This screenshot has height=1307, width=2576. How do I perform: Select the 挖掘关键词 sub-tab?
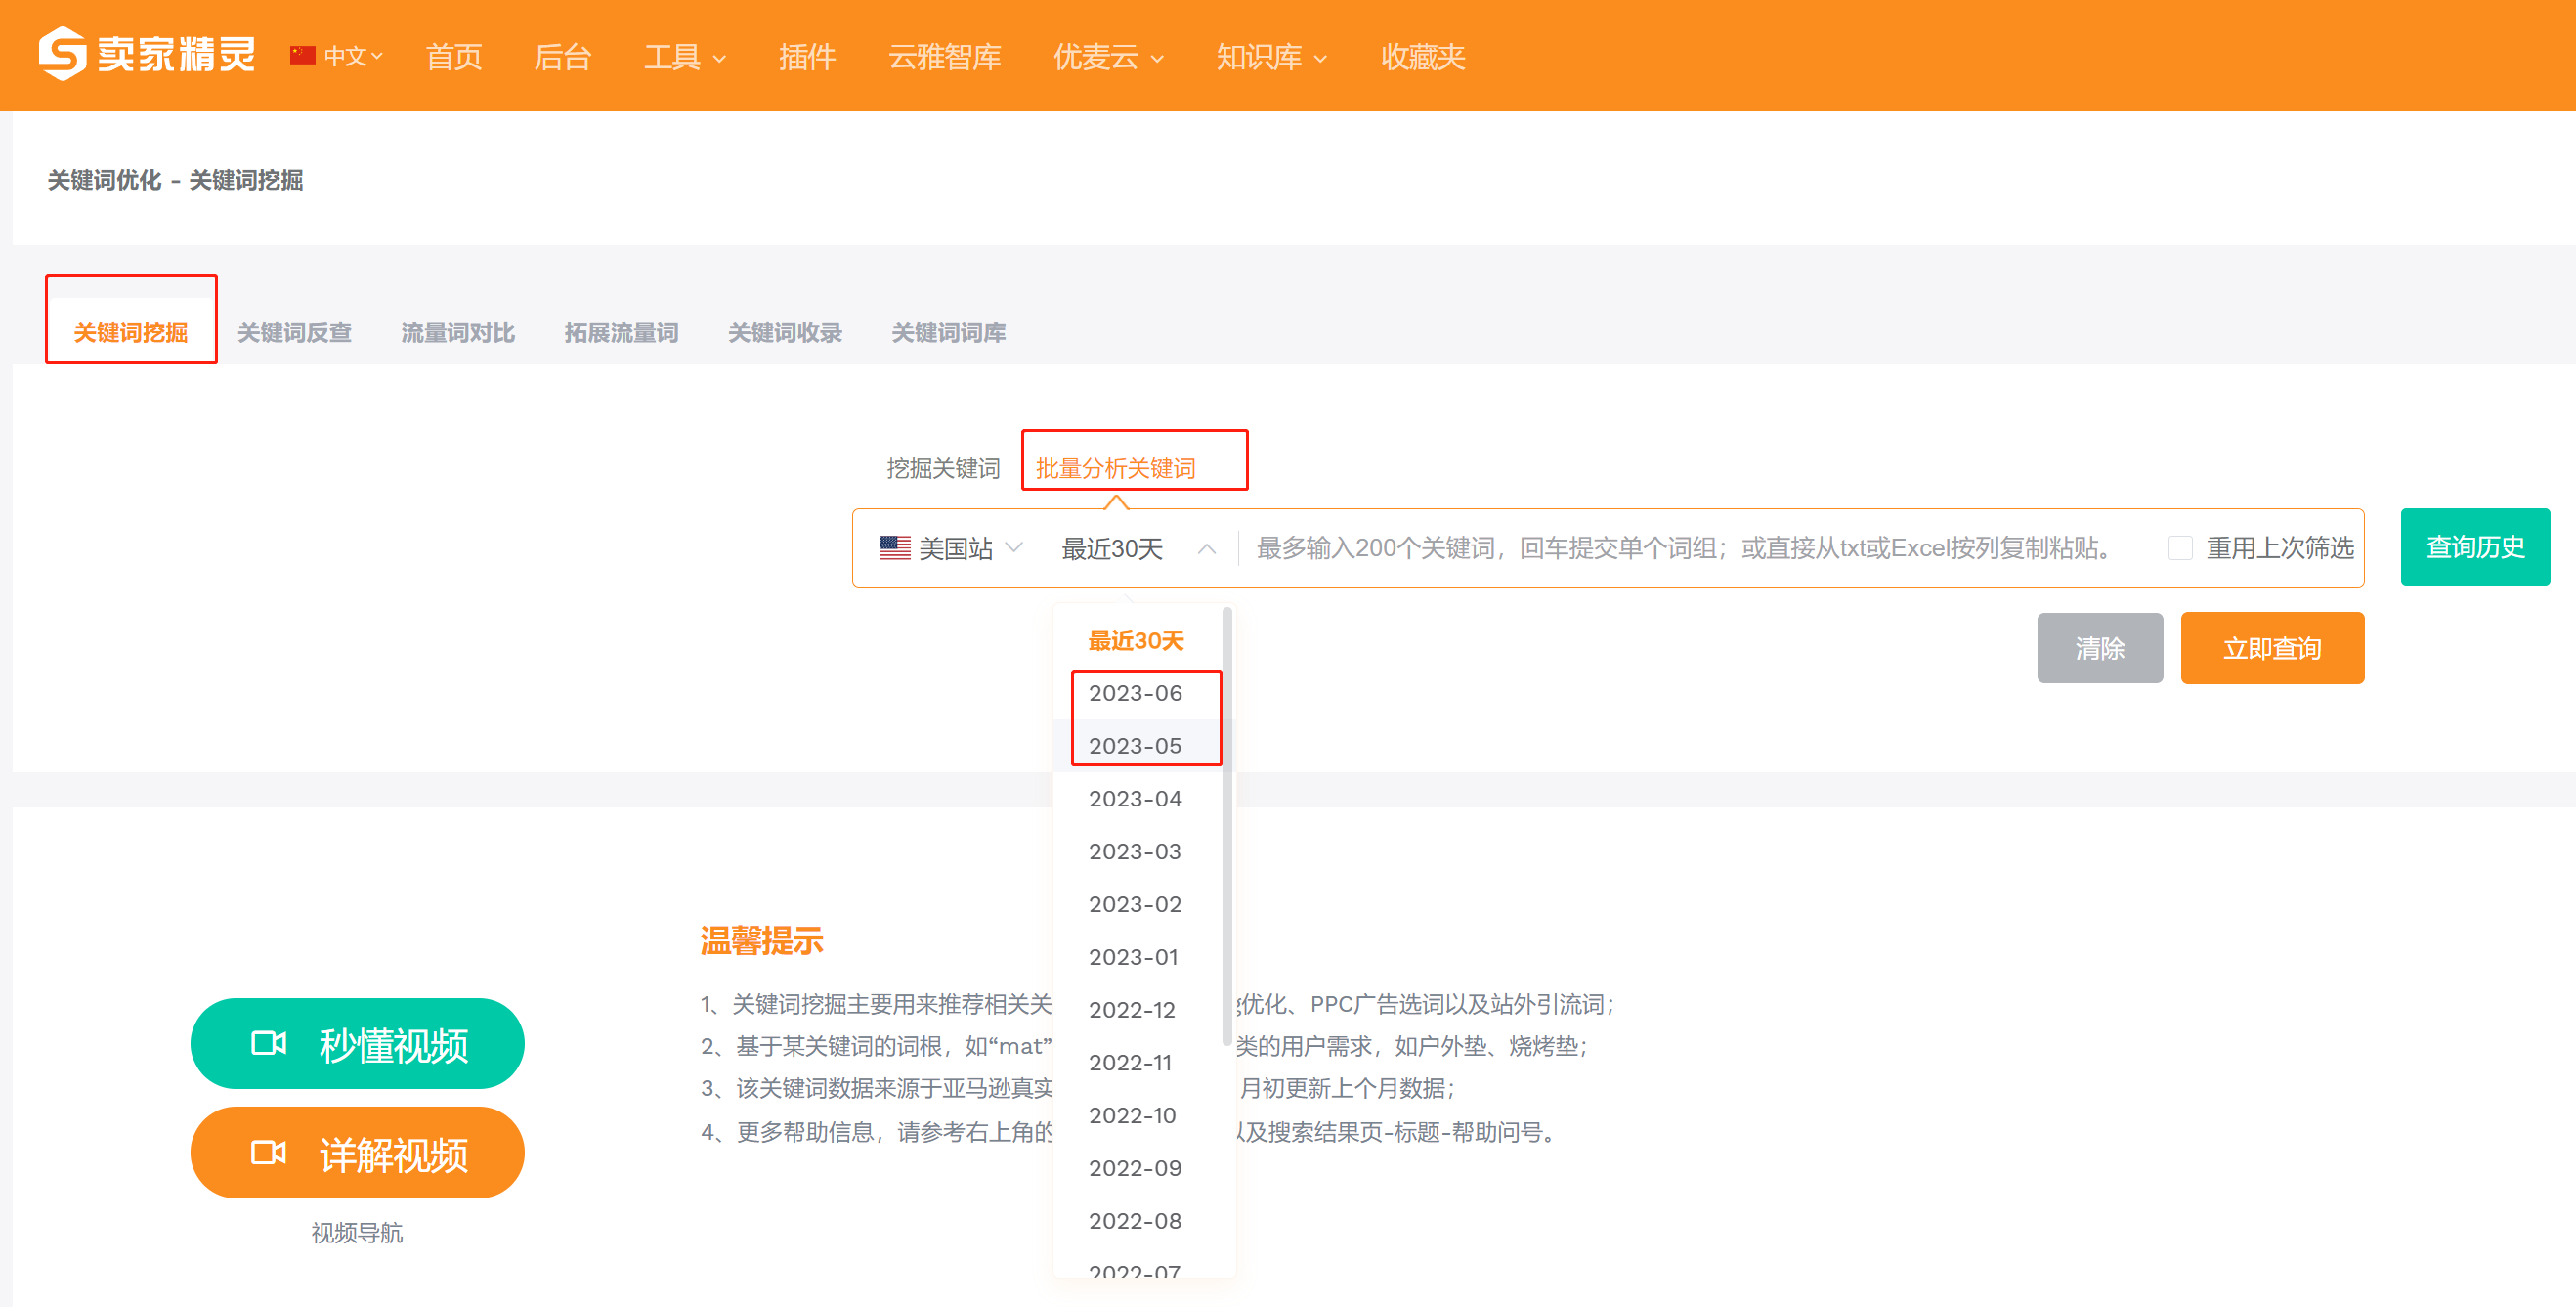[x=943, y=468]
